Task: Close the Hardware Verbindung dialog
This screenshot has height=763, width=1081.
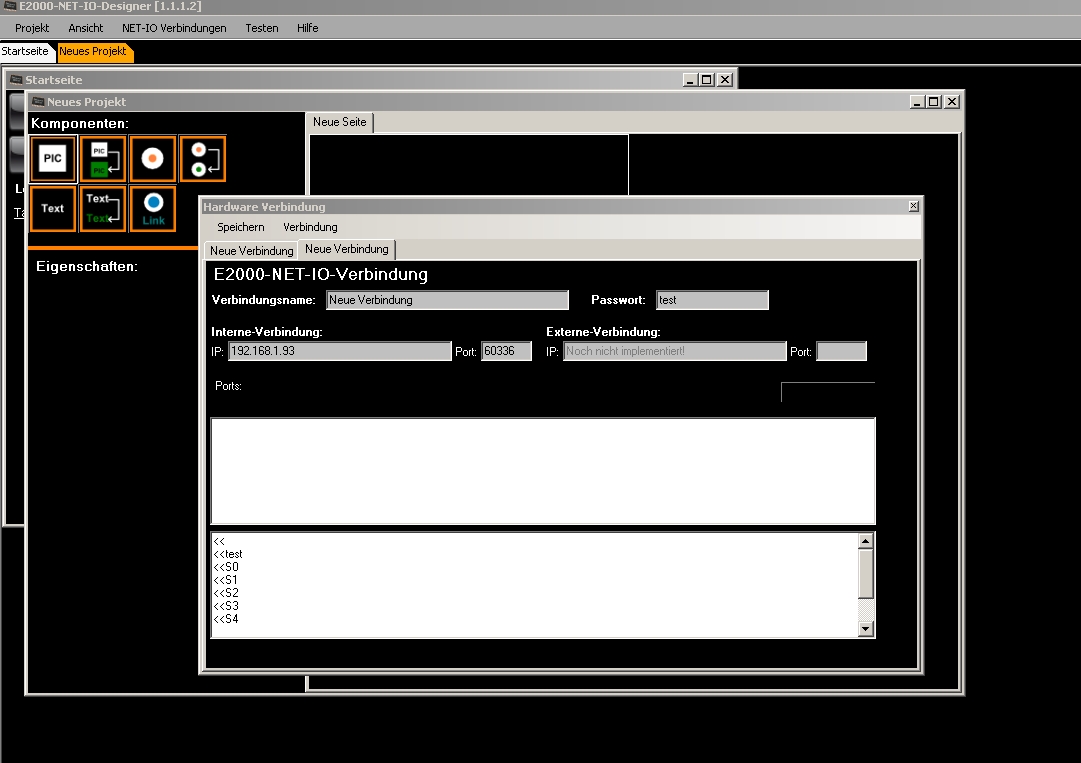Action: tap(913, 206)
